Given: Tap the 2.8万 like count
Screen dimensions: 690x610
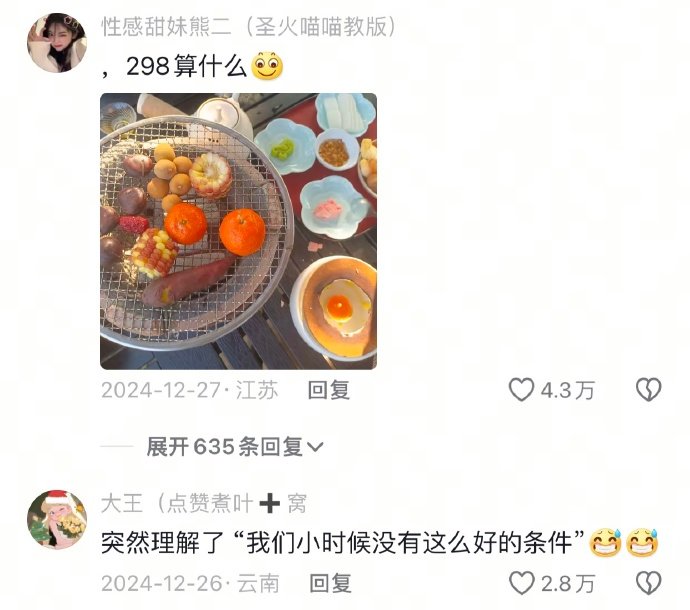Looking at the screenshot, I should point(568,584).
